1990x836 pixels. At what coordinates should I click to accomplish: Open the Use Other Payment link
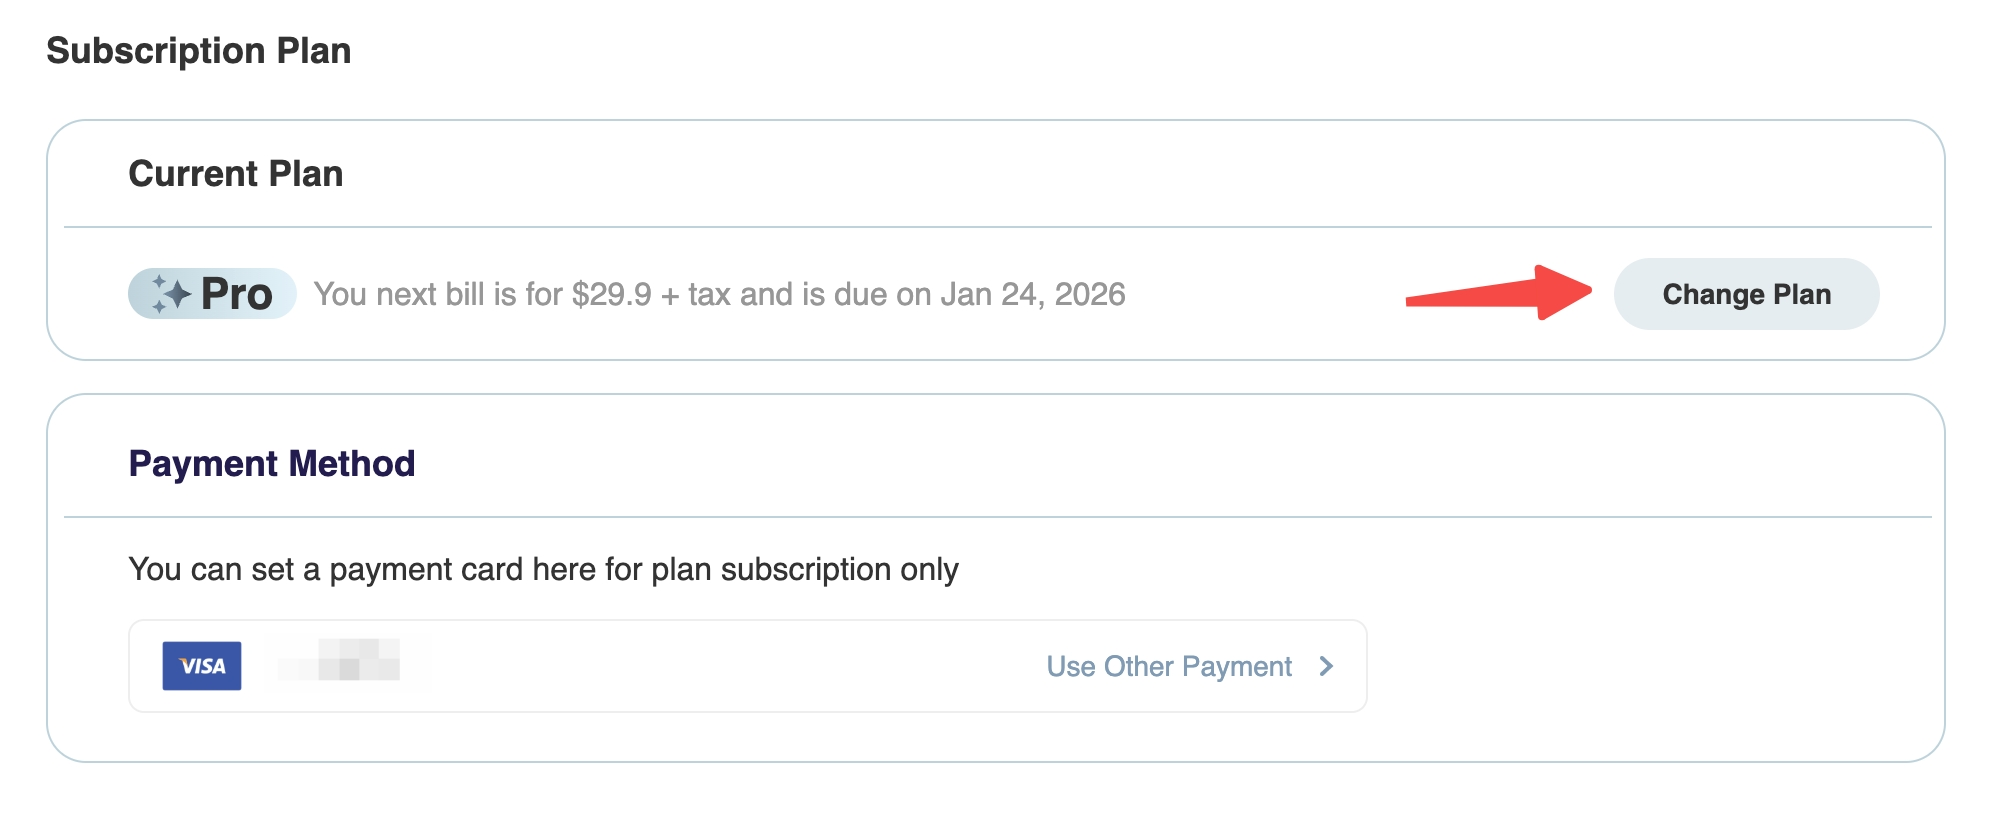(1169, 666)
